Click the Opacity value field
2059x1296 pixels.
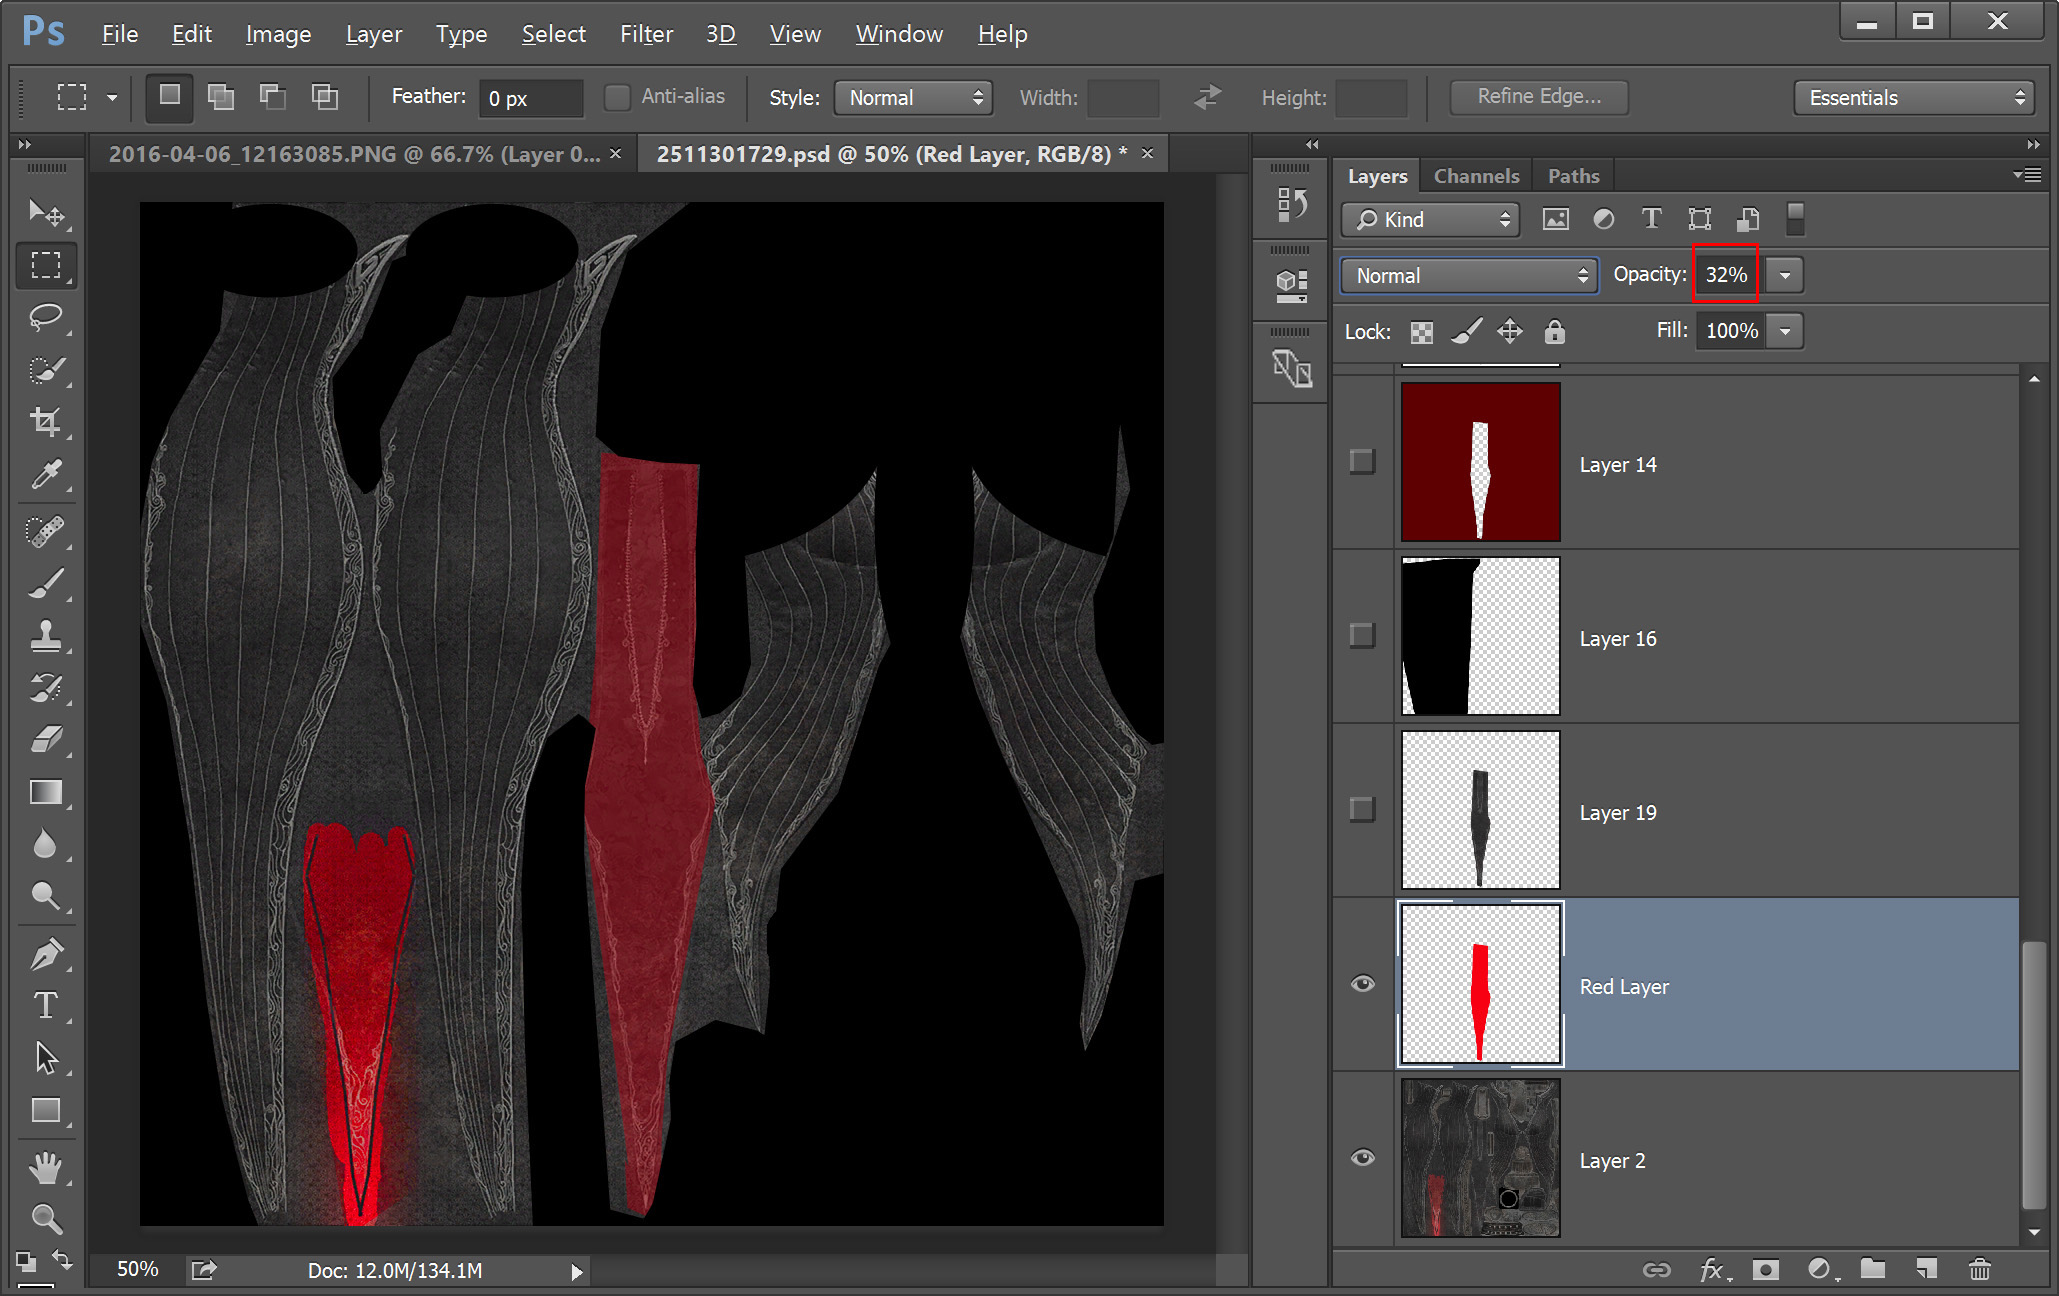pos(1726,275)
